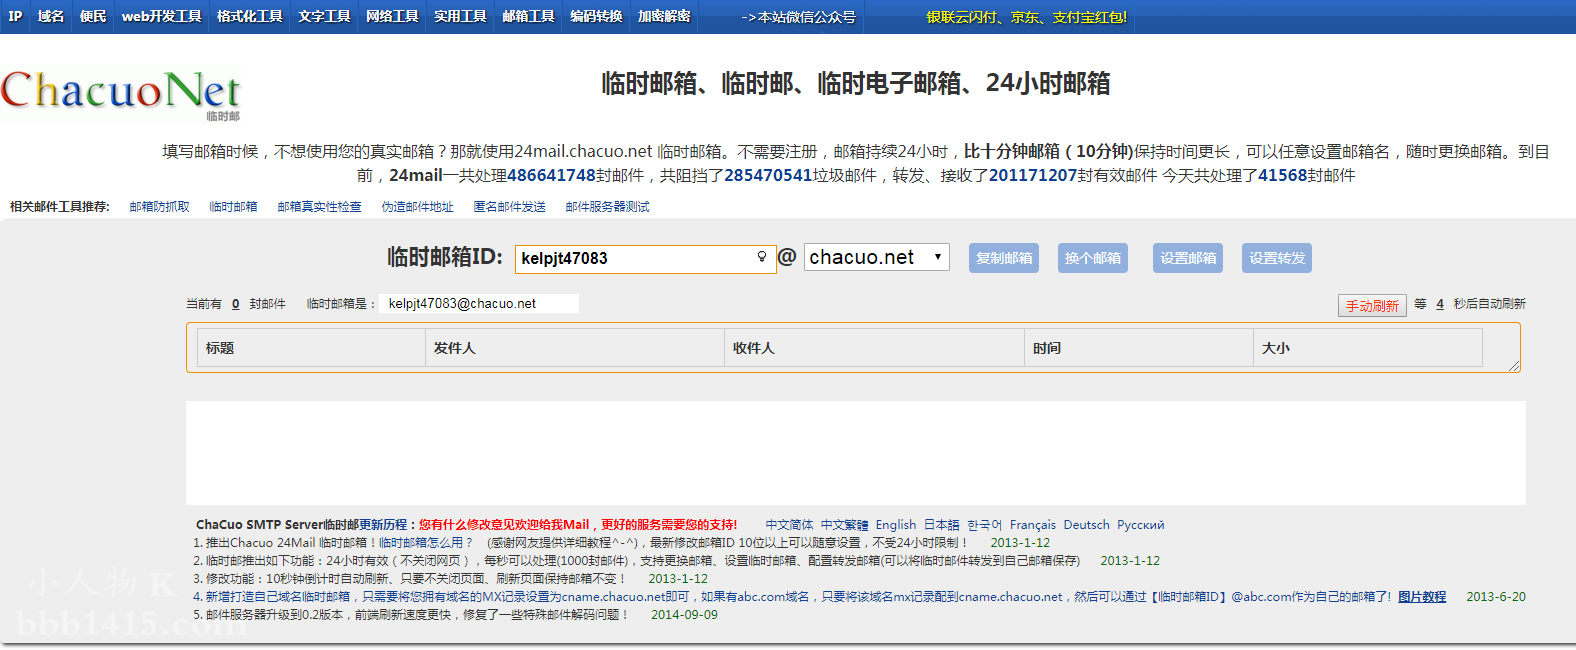Open the 域名 menu
Viewport: 1576px width, 650px height.
point(51,16)
